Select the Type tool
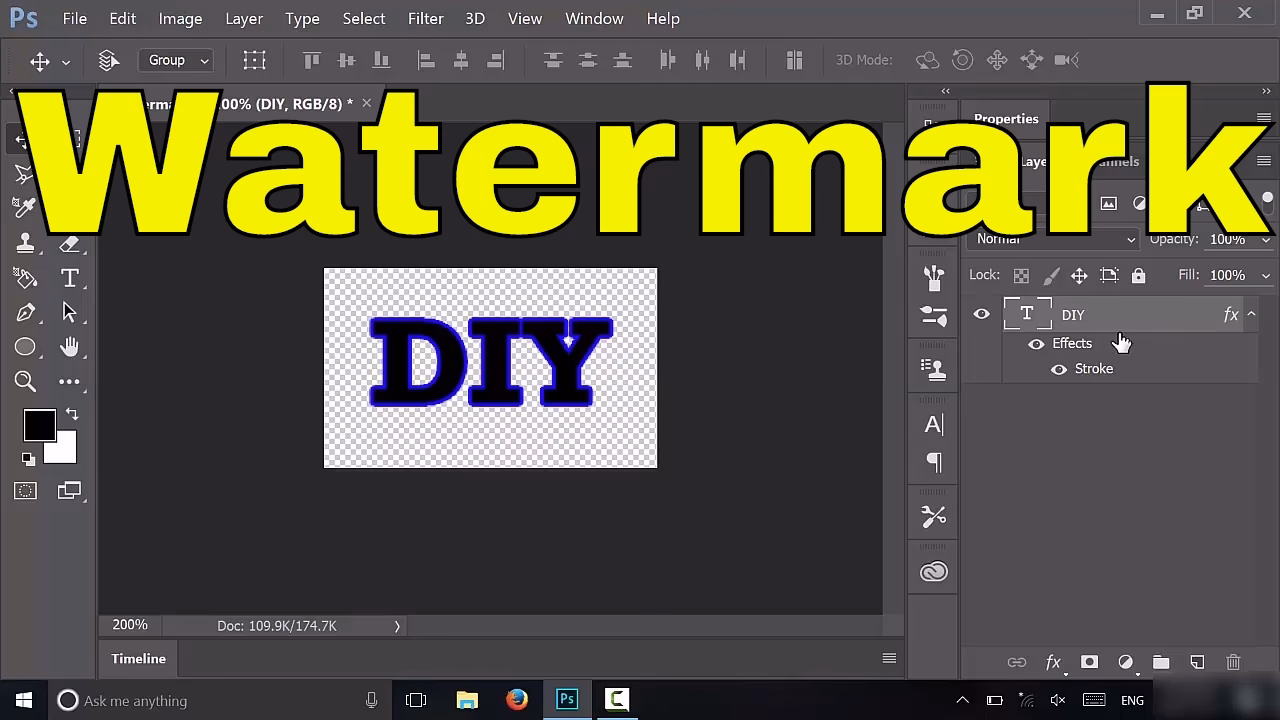 (70, 278)
